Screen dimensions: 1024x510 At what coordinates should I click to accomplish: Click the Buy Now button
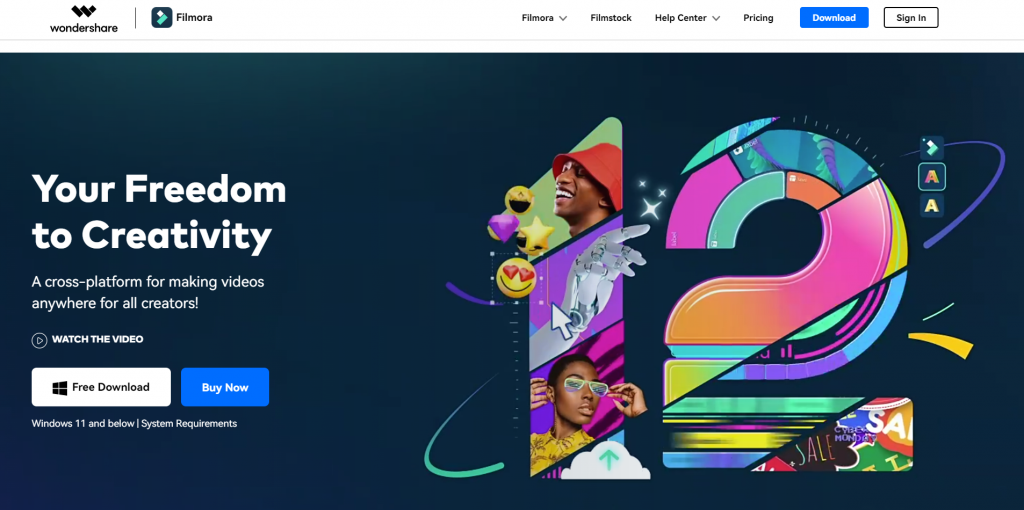(225, 387)
